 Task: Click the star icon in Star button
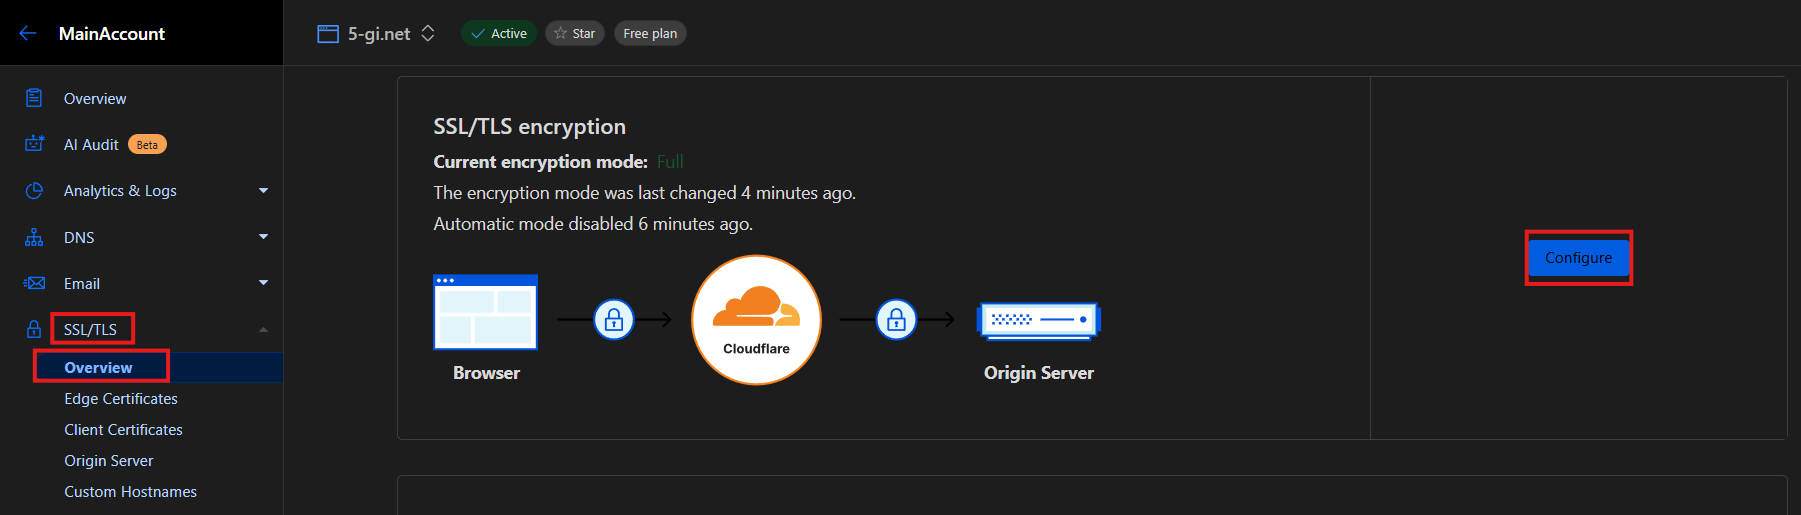(560, 33)
